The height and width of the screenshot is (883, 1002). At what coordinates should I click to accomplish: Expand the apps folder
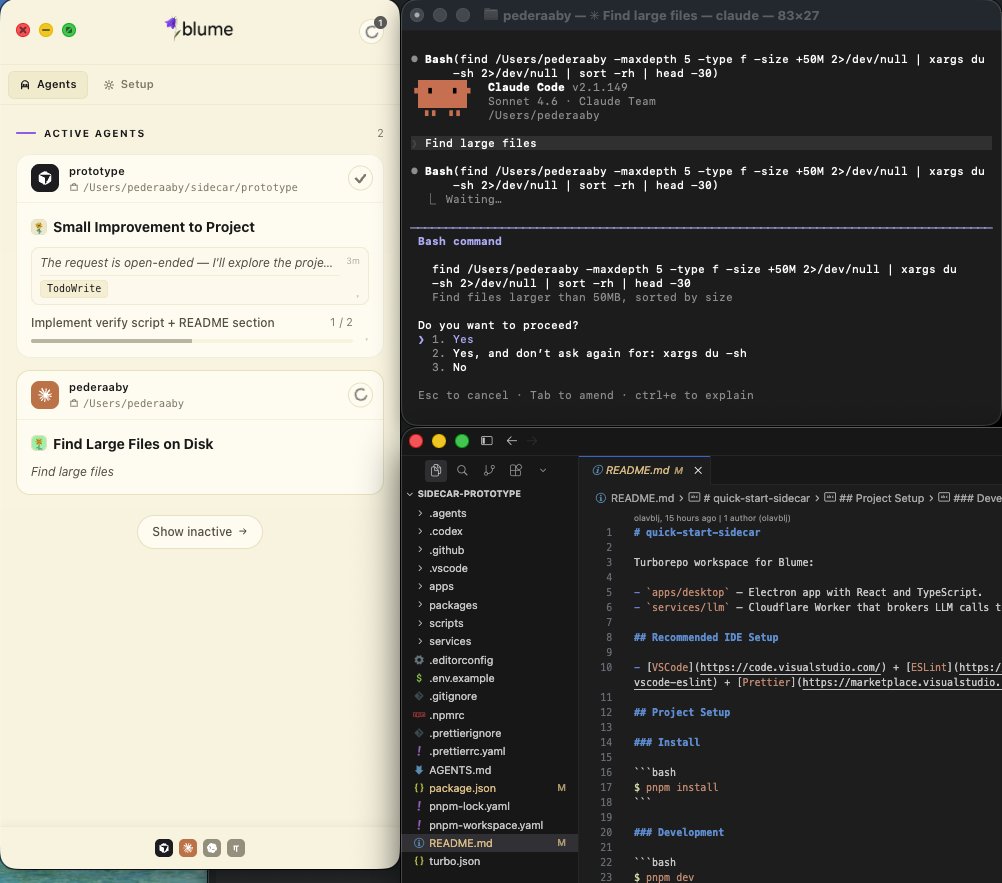[x=441, y=587]
